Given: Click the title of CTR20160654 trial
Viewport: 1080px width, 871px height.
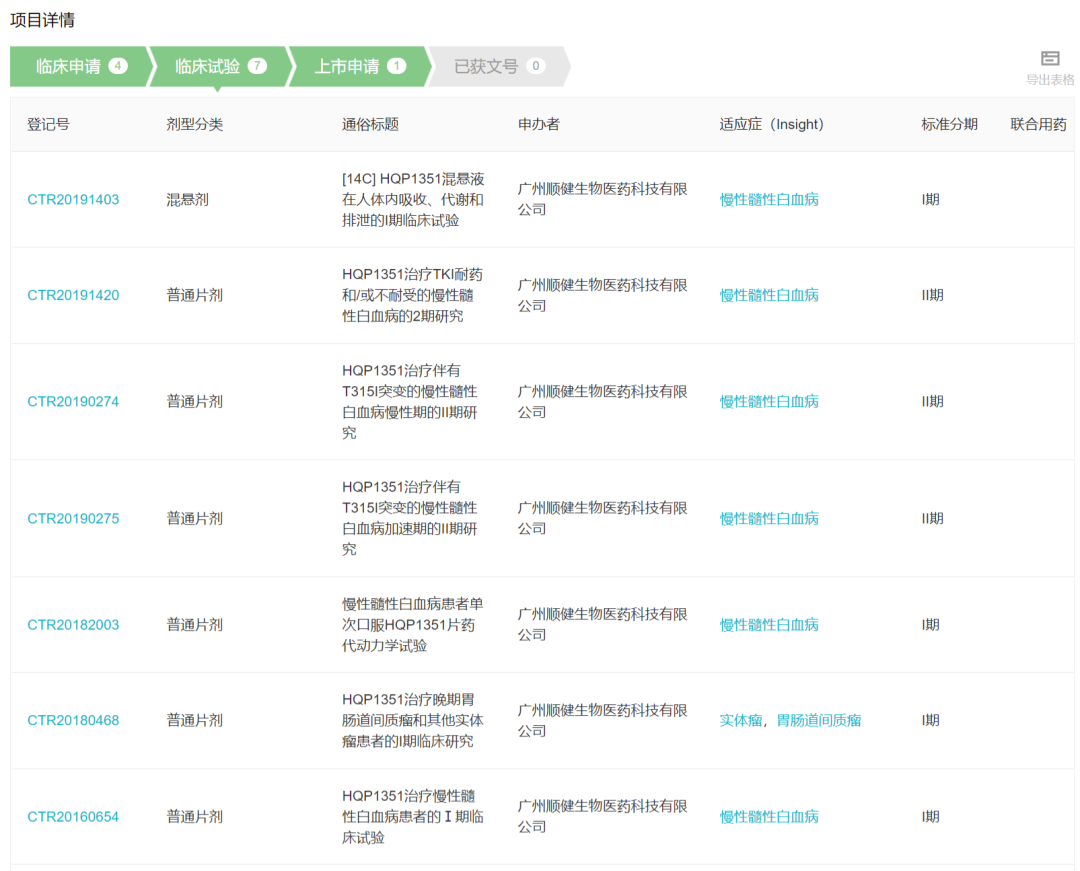Looking at the screenshot, I should (413, 817).
